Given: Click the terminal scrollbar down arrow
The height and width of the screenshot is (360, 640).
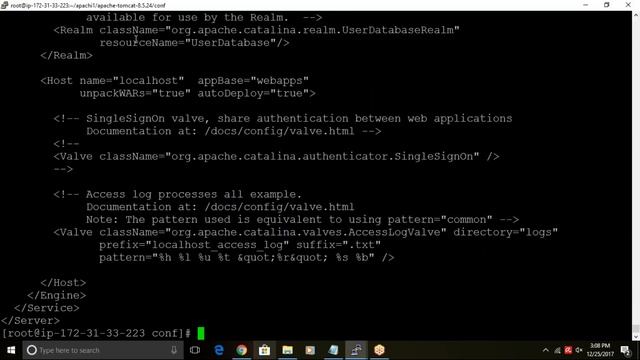Looking at the screenshot, I should click(636, 337).
